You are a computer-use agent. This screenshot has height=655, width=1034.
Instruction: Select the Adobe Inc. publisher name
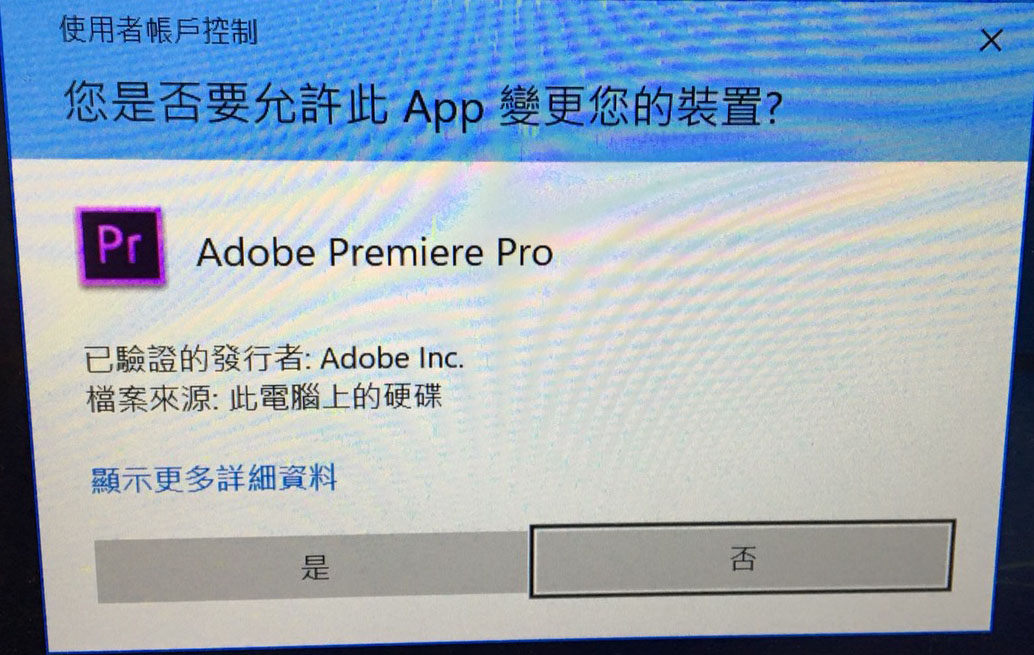coord(392,358)
